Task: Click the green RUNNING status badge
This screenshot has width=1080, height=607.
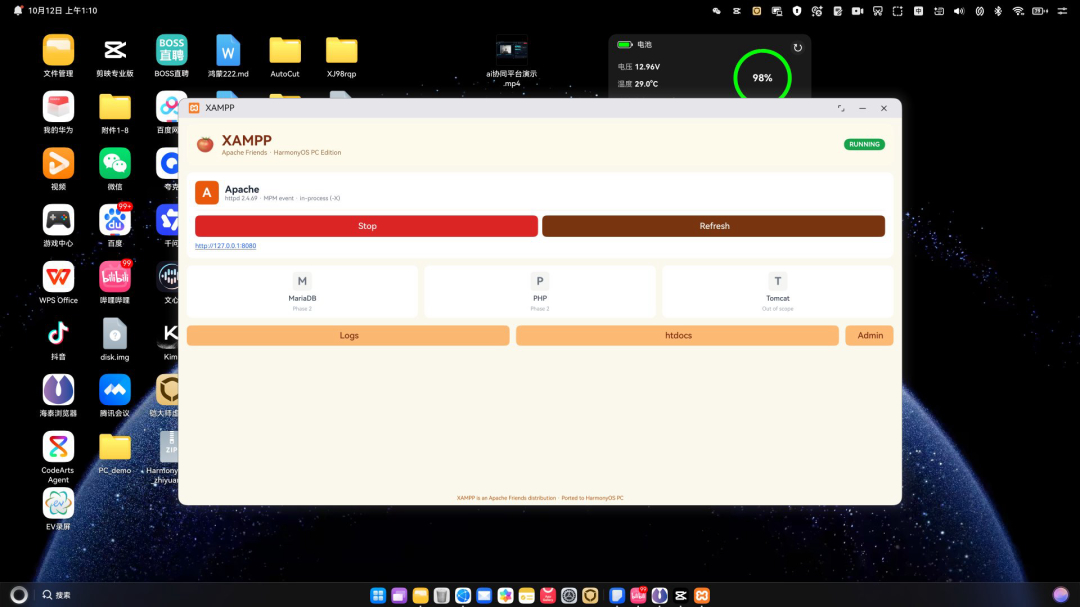Action: coord(864,145)
